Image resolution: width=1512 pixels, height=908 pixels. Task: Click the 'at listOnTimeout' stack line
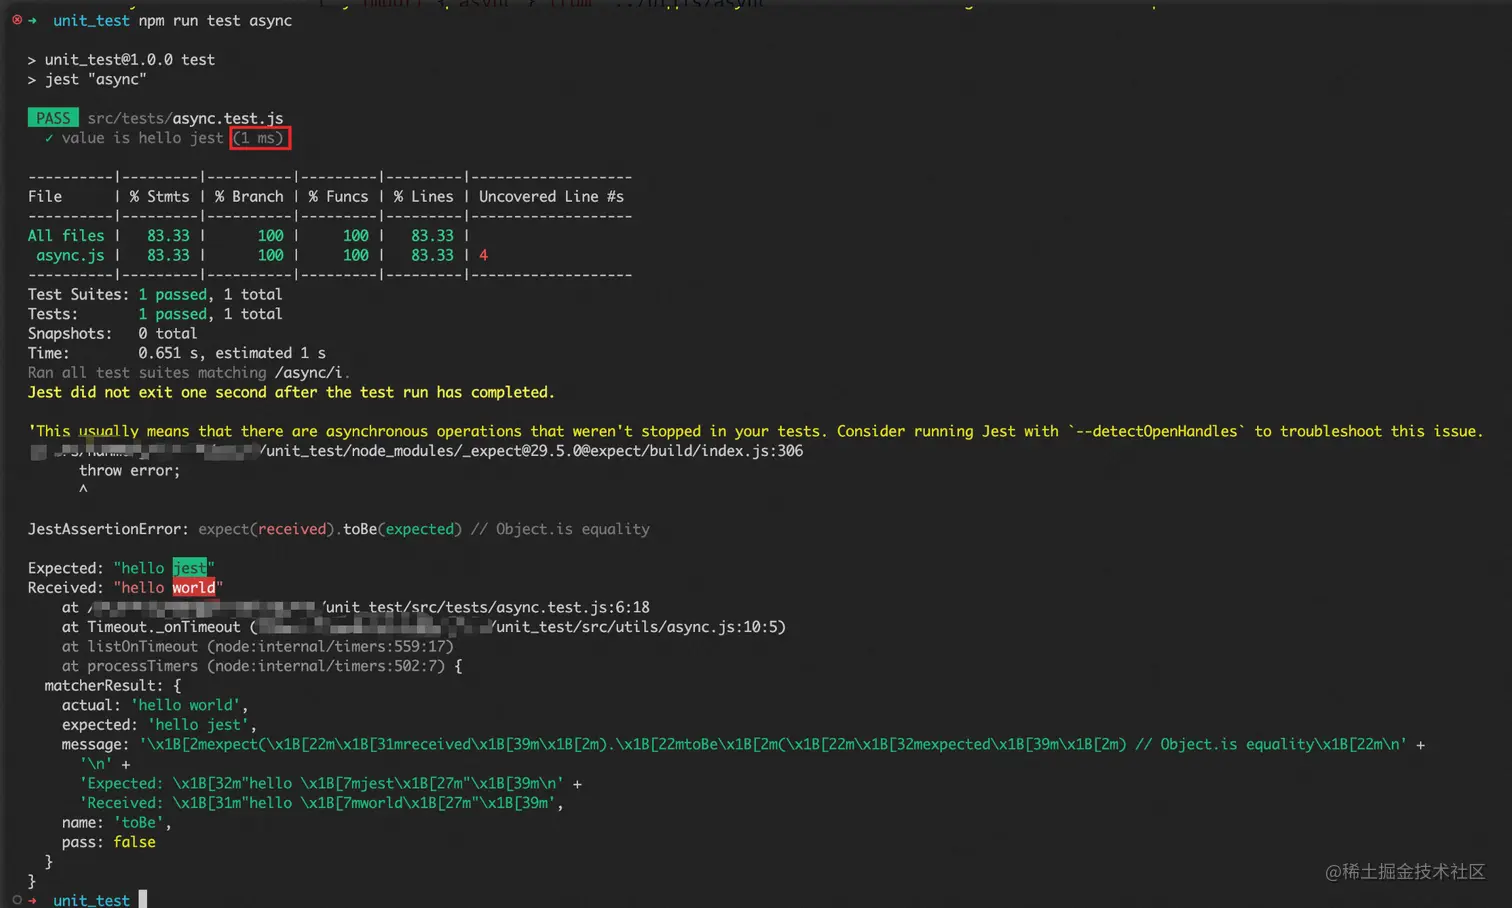coord(258,646)
